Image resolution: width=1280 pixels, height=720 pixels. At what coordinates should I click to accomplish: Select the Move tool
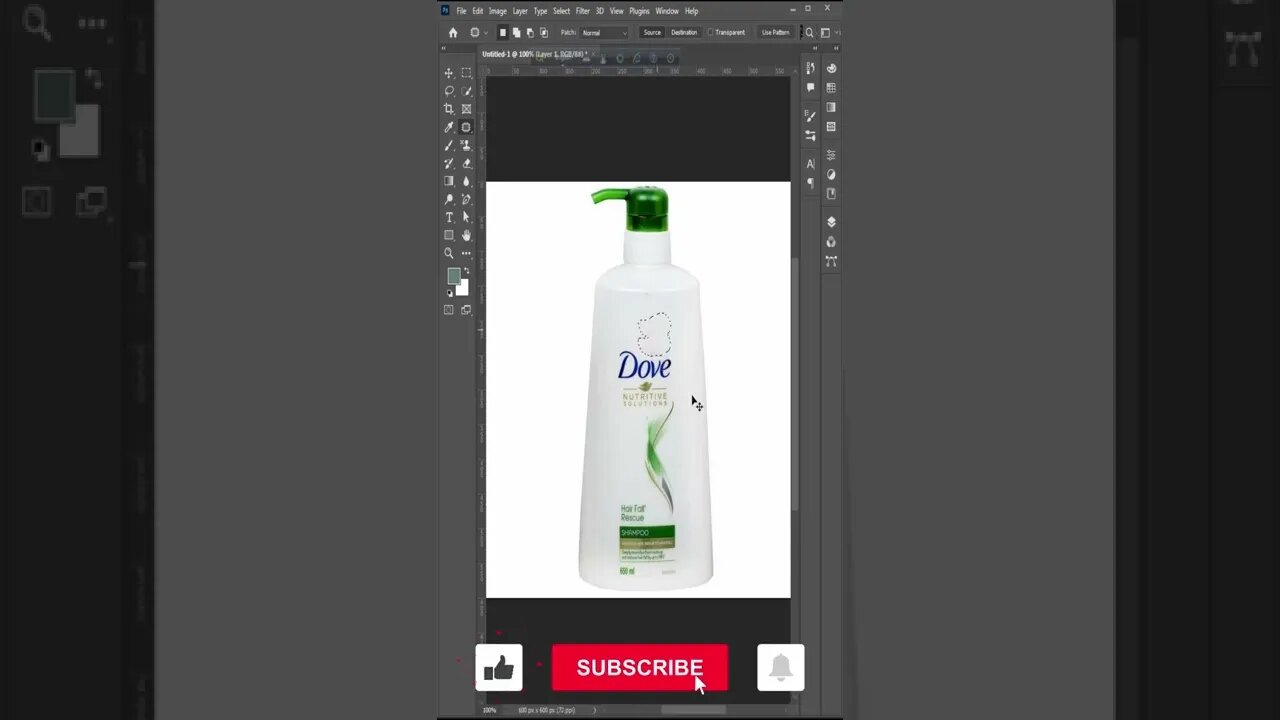point(449,73)
